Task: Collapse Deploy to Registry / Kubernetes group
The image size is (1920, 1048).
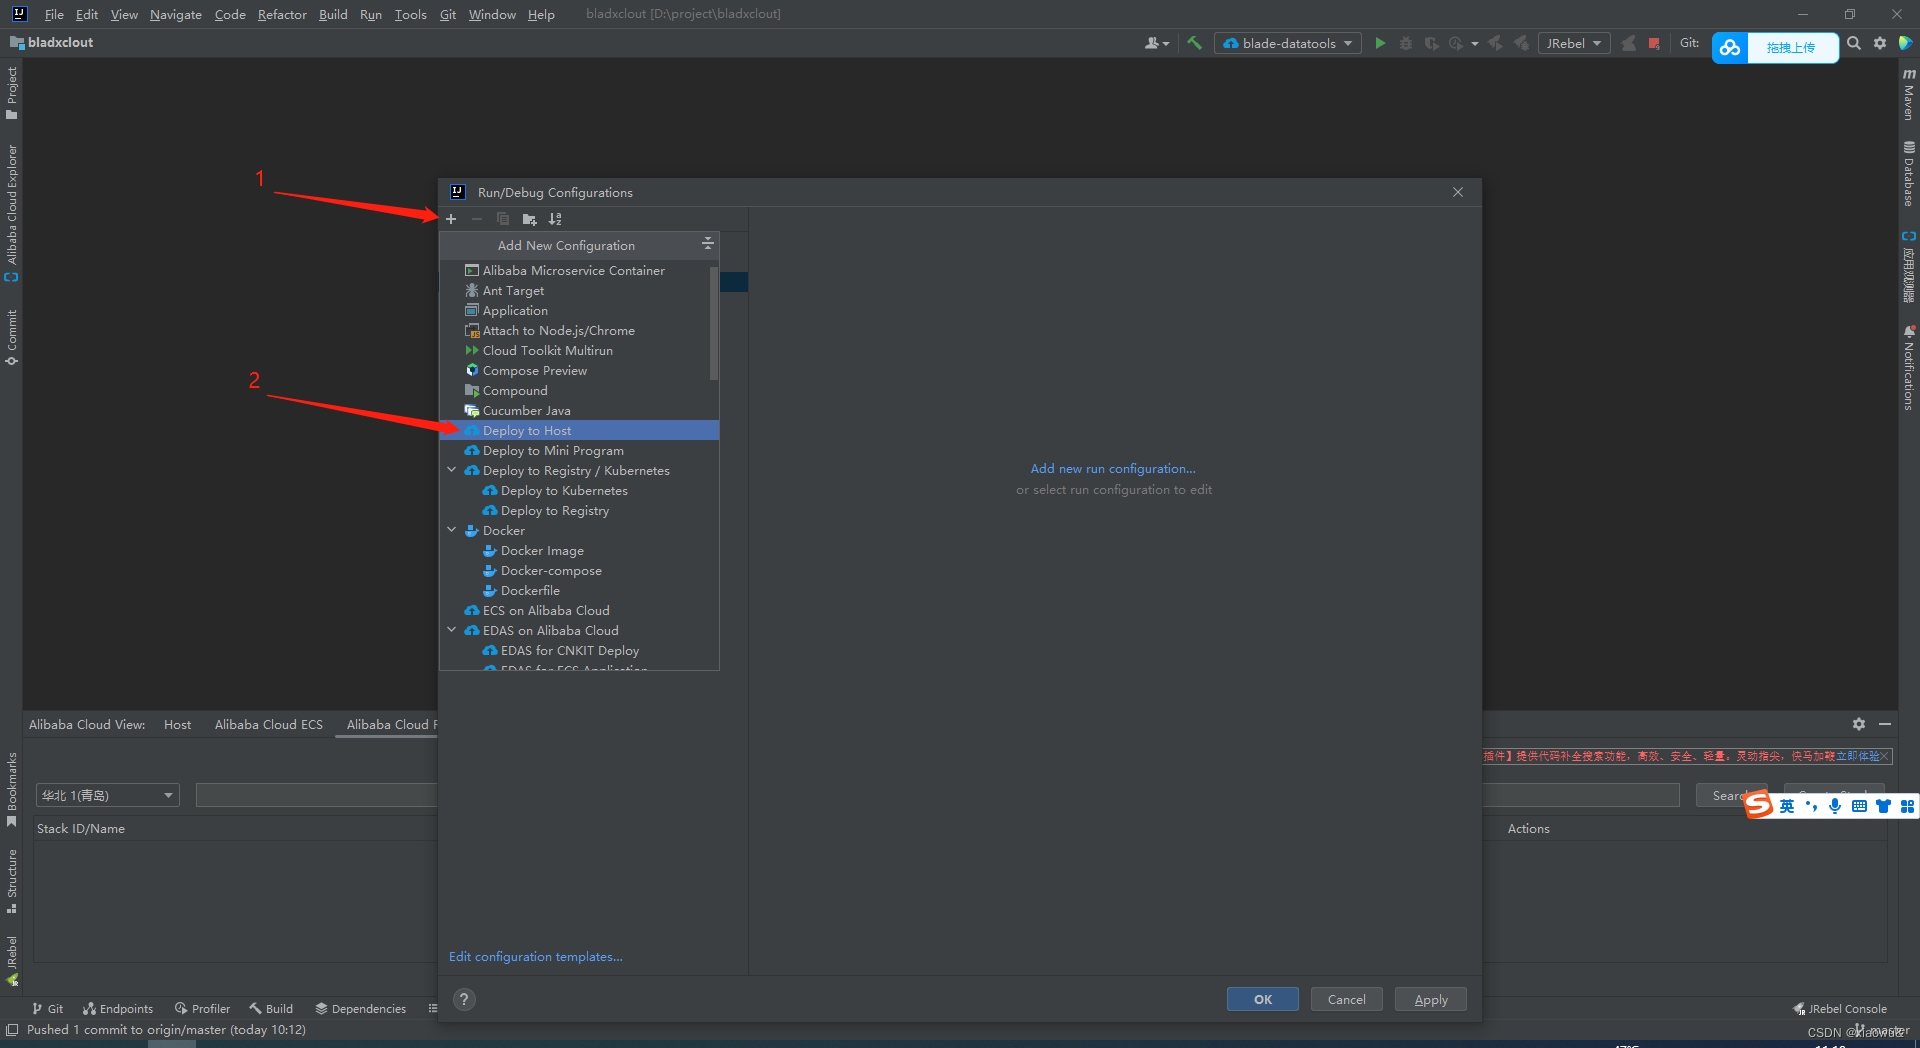Action: [x=451, y=470]
